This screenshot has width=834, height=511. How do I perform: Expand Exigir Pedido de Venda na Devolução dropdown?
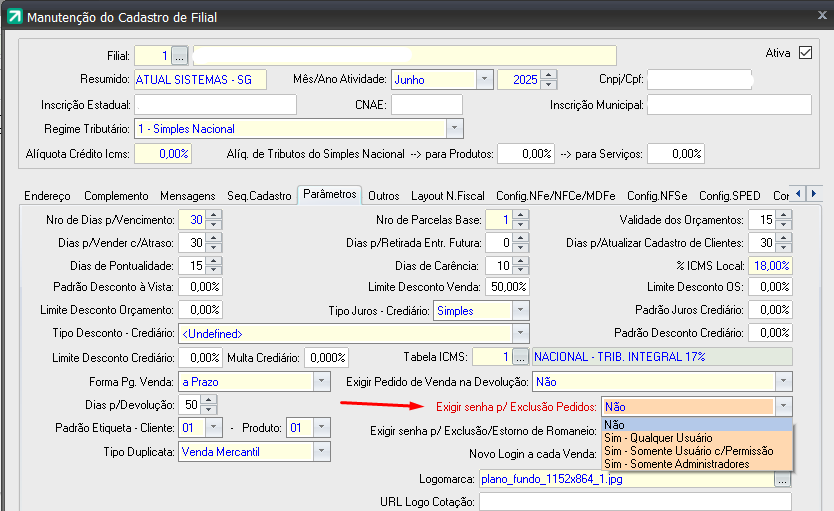point(783,381)
